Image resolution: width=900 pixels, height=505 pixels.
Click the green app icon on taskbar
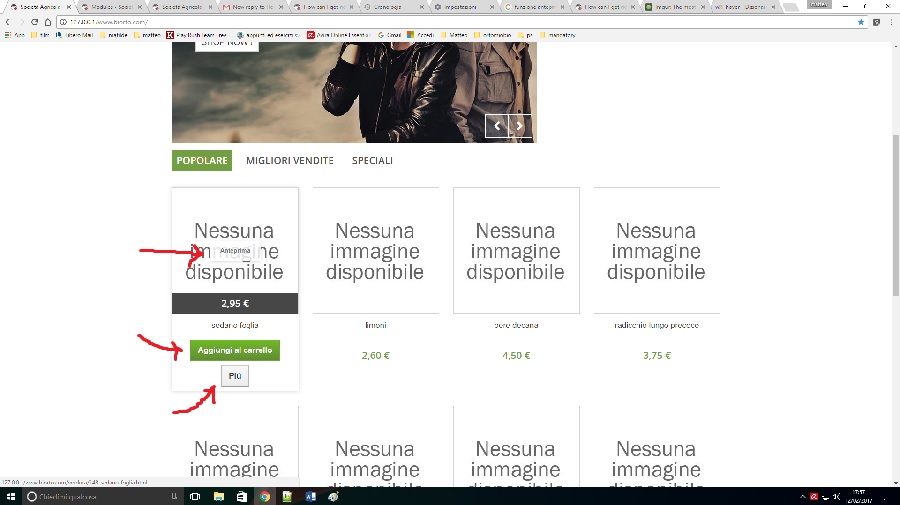[x=288, y=496]
